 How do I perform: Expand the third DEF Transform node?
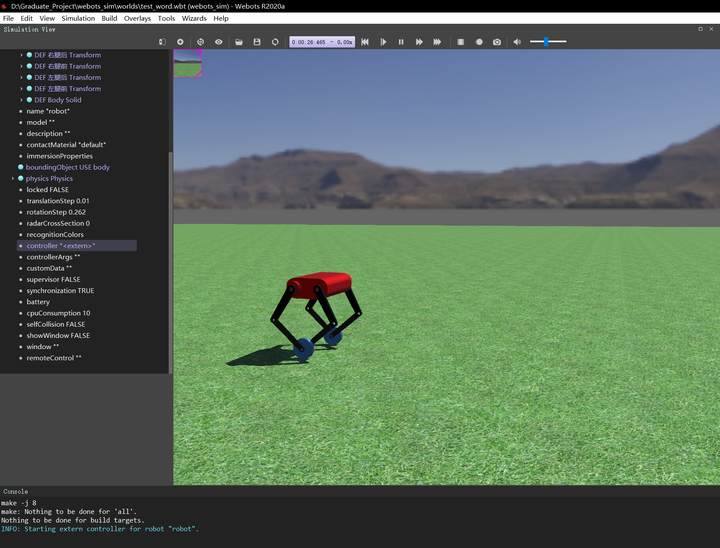(x=21, y=77)
